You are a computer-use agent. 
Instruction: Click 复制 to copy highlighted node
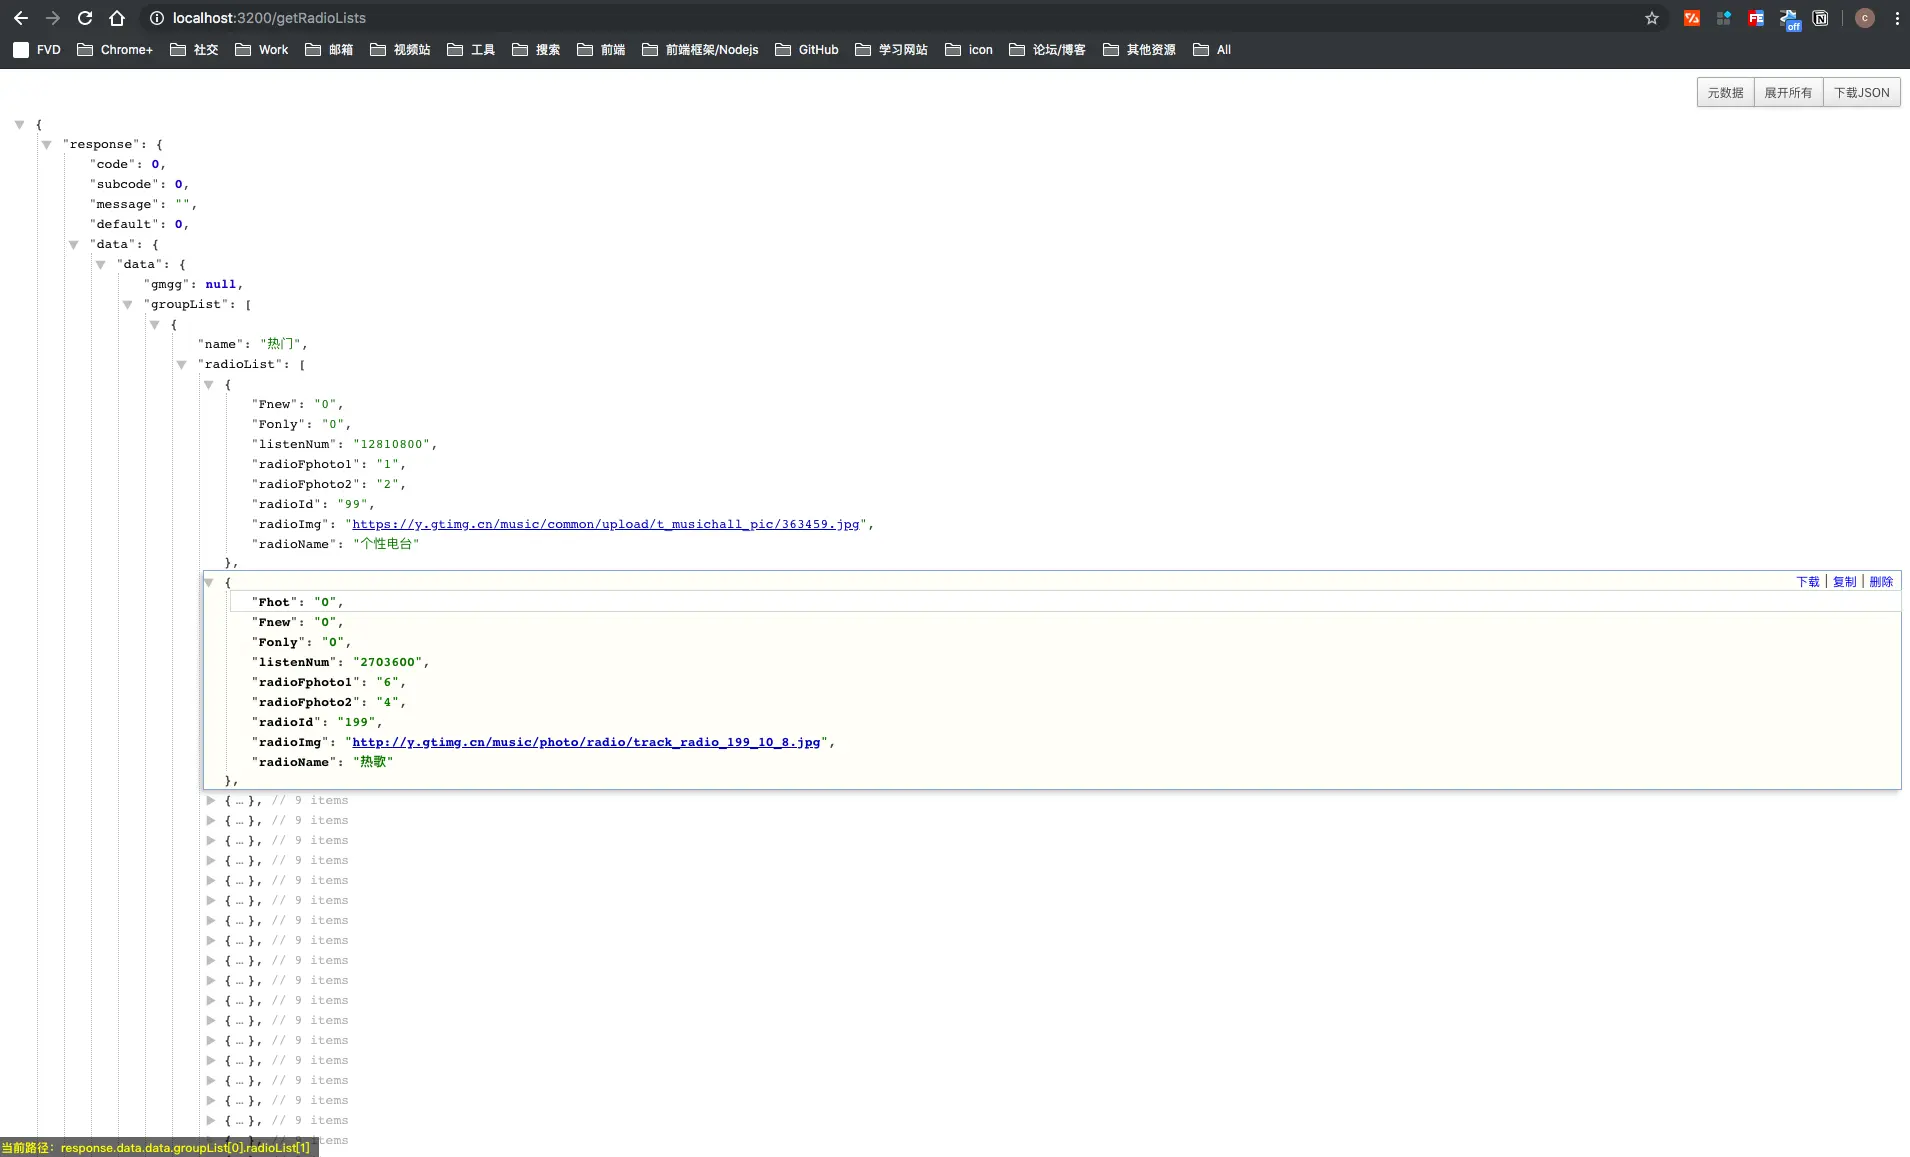pyautogui.click(x=1844, y=582)
